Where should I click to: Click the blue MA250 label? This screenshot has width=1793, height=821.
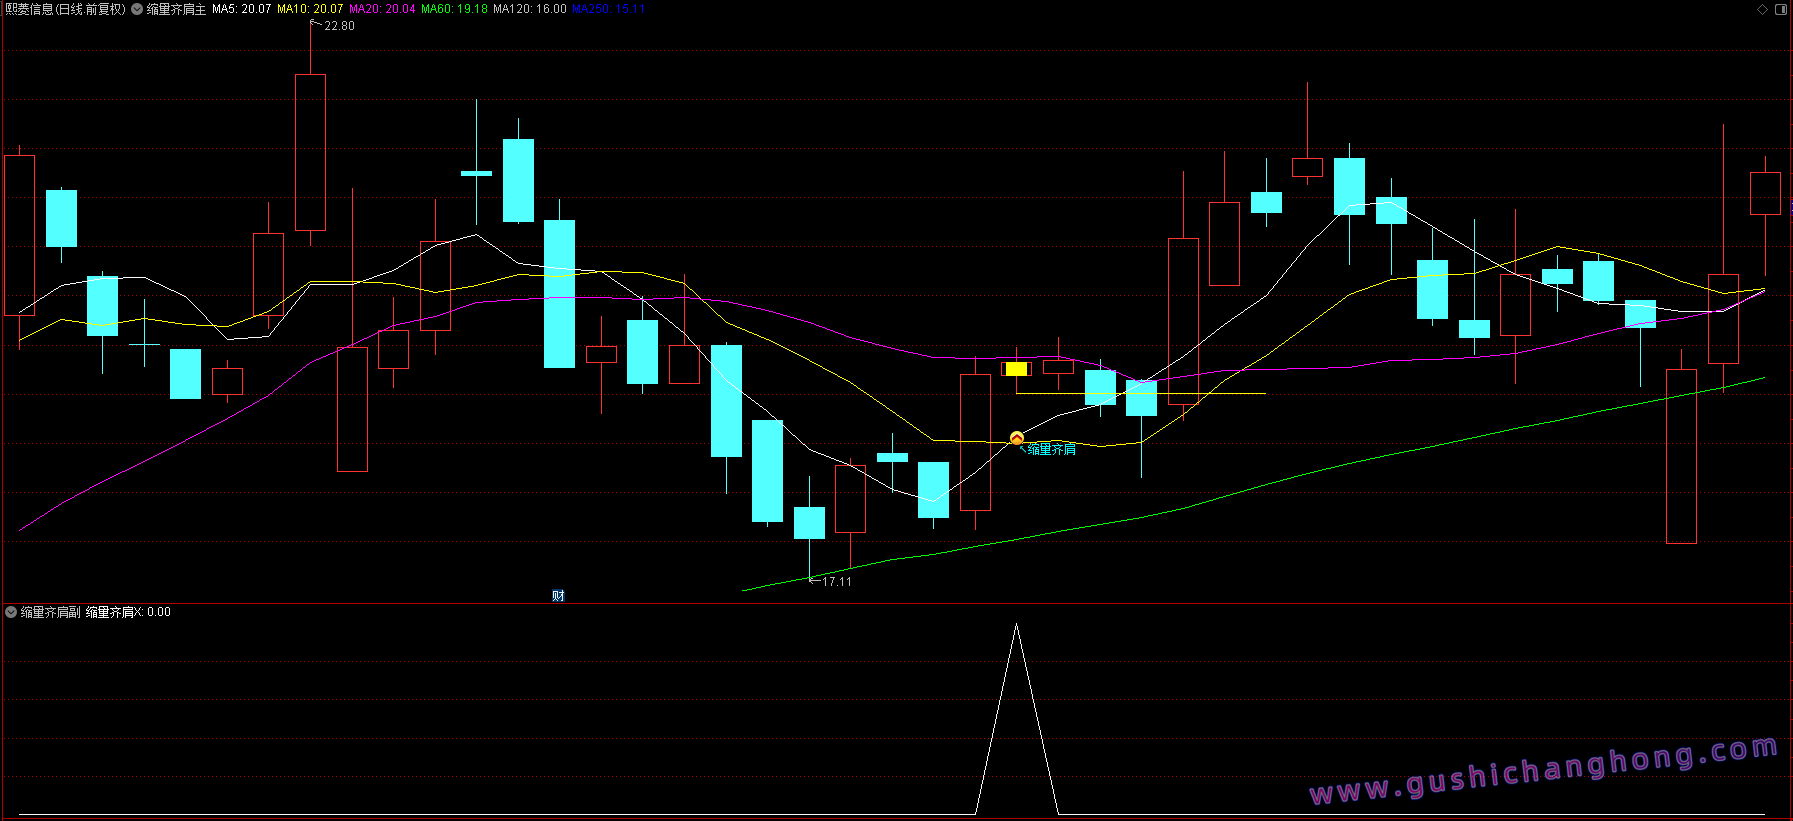point(608,9)
